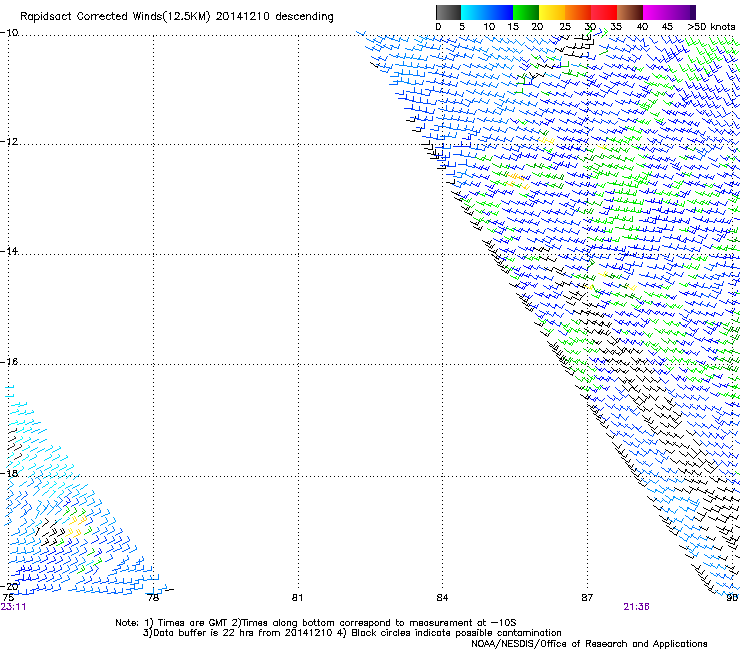
Task: Click the '35' color scale label
Action: point(616,27)
